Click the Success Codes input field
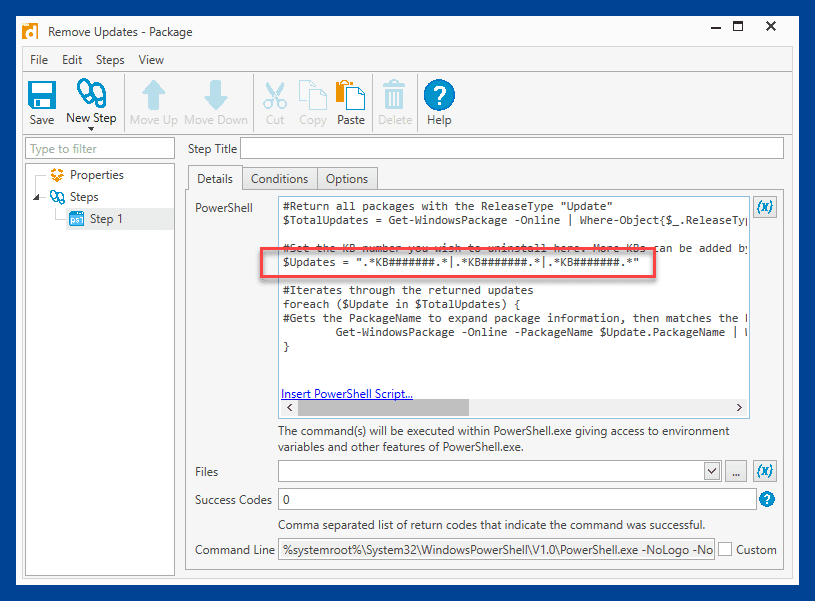Viewport: 815px width, 601px height. [x=517, y=500]
